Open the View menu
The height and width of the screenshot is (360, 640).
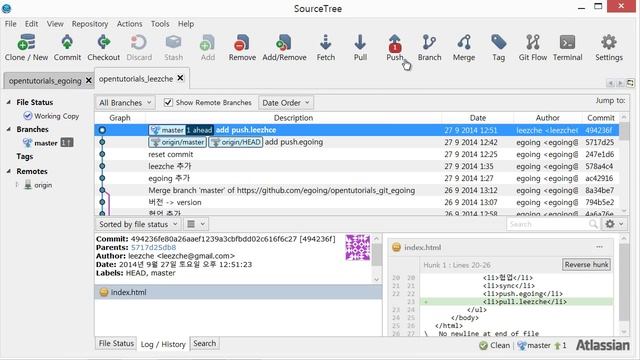tap(55, 24)
